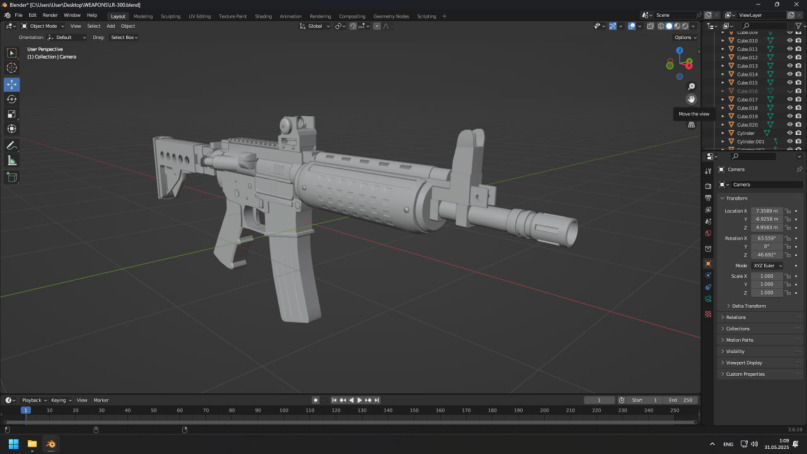This screenshot has width=807, height=454.
Task: Switch to the Sculpting workspace tab
Action: click(171, 16)
